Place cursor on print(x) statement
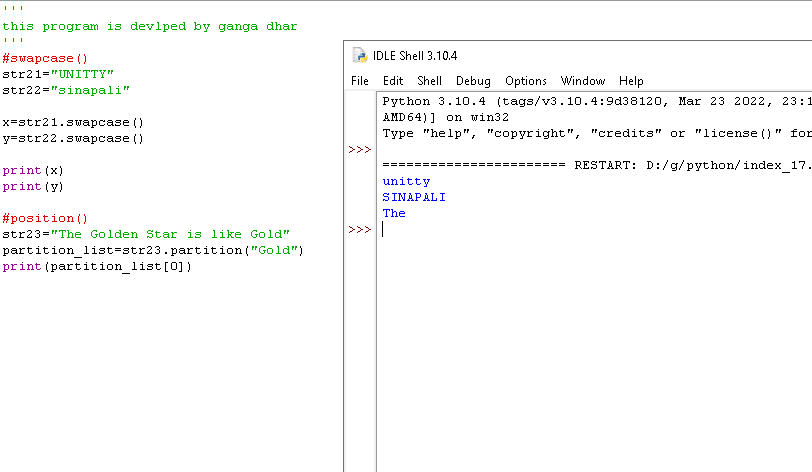Screen dimensions: 812x472 32,170
